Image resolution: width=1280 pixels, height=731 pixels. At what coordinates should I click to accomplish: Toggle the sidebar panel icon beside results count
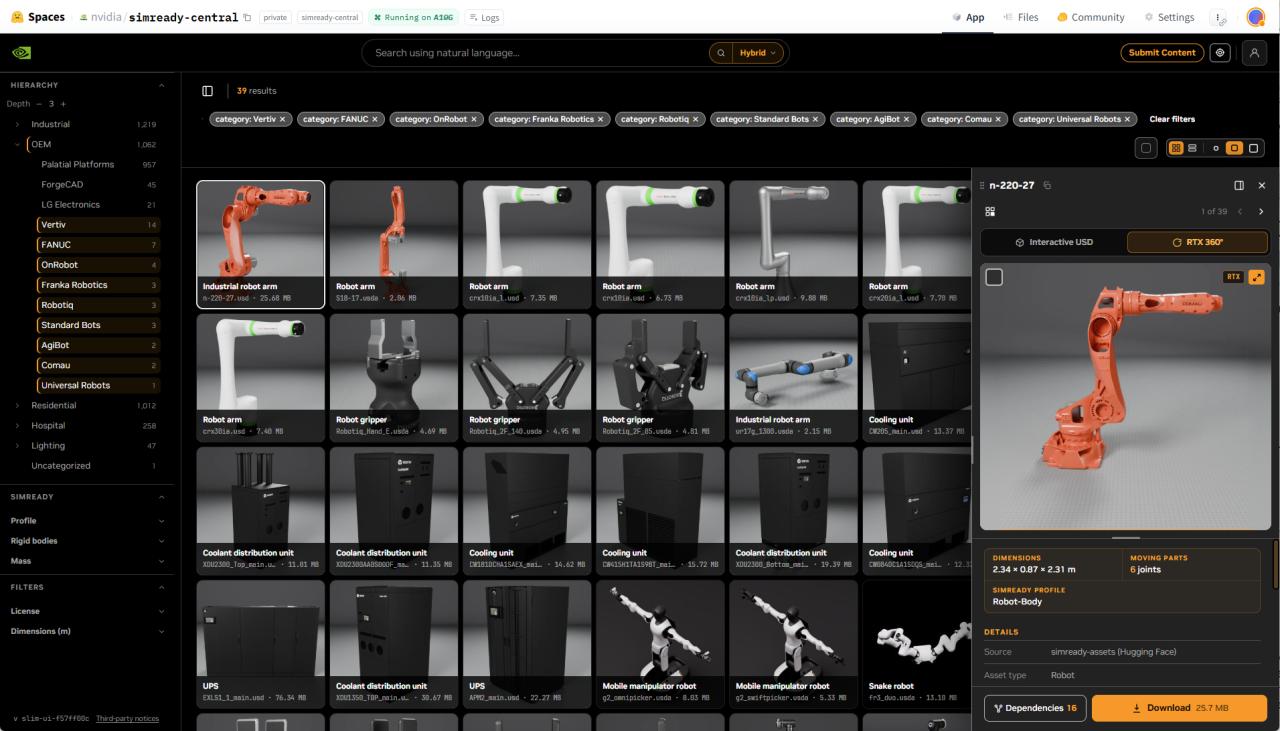click(208, 91)
